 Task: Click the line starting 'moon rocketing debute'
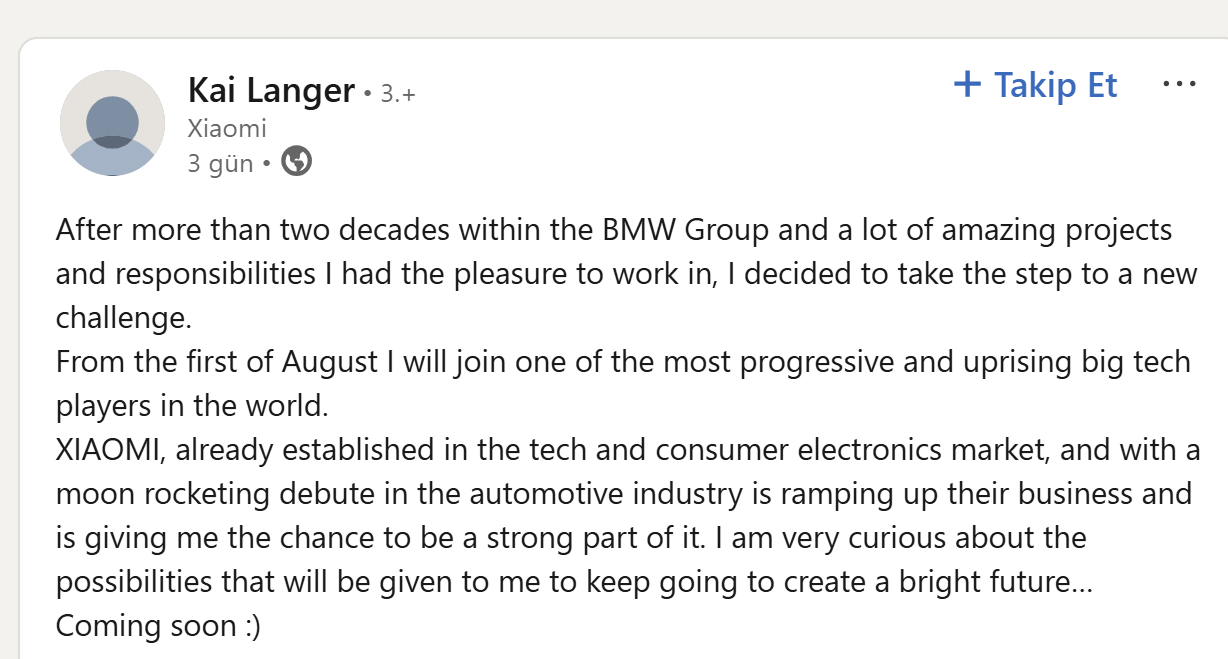[623, 494]
